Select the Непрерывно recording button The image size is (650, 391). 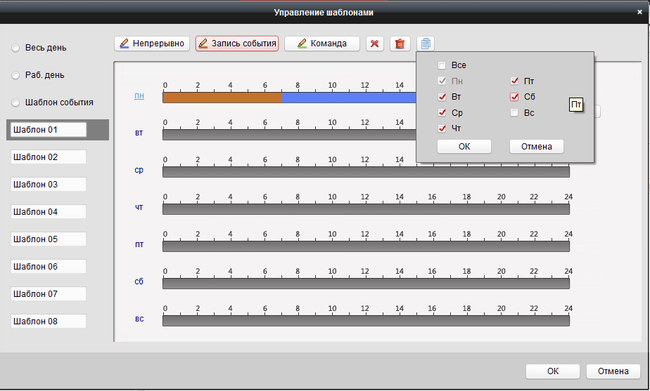[152, 44]
